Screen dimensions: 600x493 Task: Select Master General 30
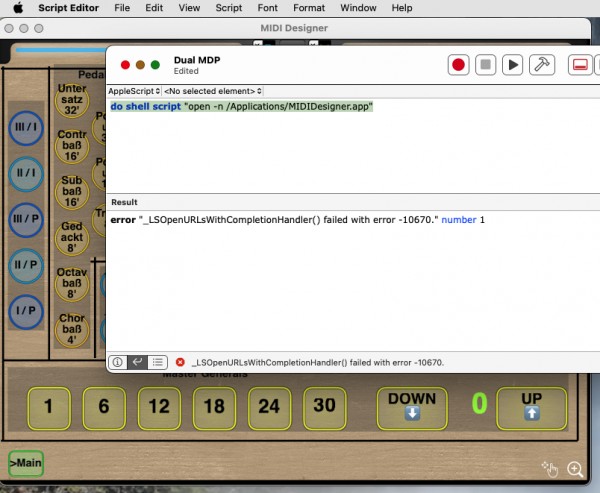click(324, 408)
